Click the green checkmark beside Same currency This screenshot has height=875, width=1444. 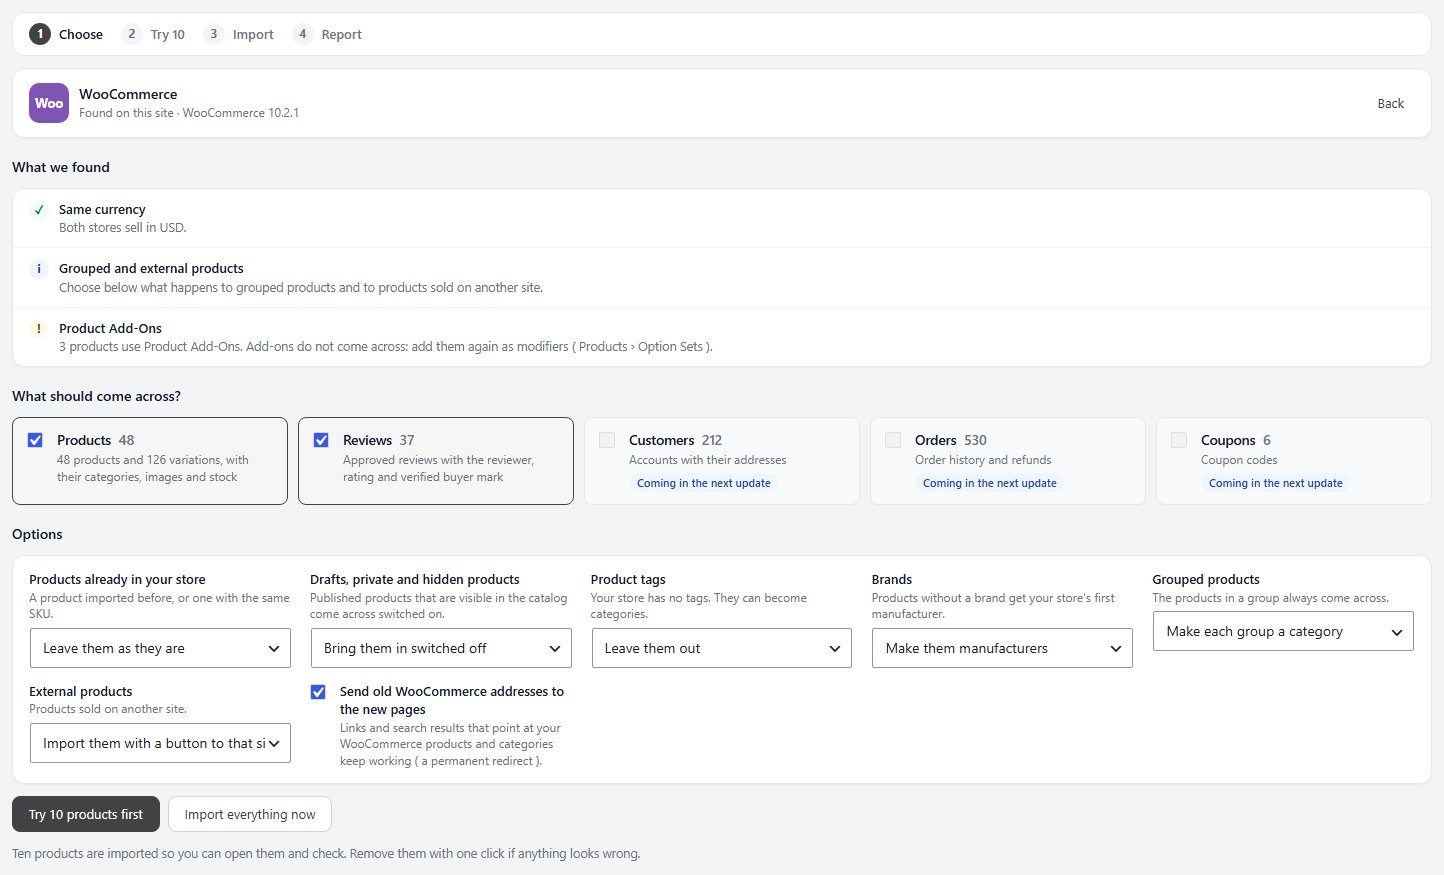(39, 210)
